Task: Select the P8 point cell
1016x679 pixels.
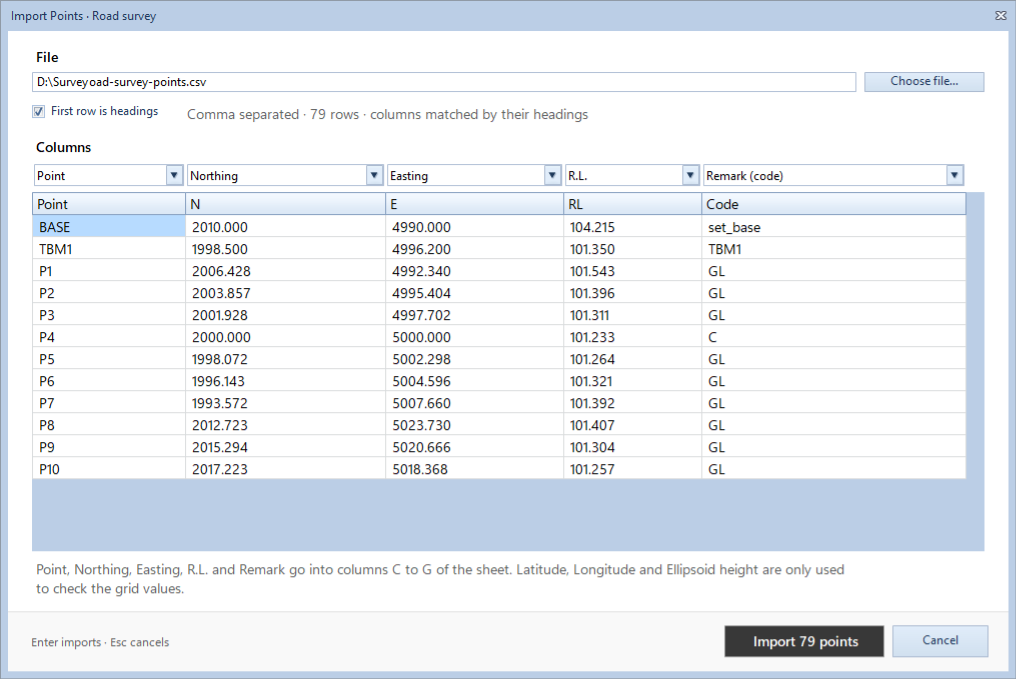Action: pos(109,425)
